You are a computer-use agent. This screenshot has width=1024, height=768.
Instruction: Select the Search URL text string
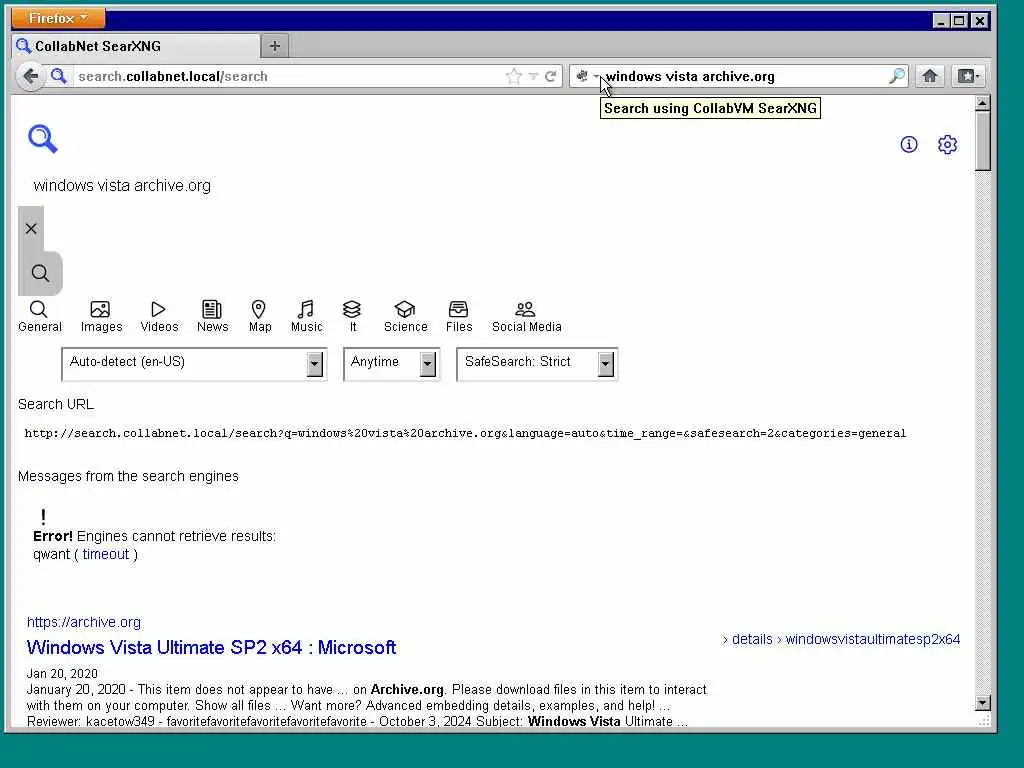click(465, 433)
